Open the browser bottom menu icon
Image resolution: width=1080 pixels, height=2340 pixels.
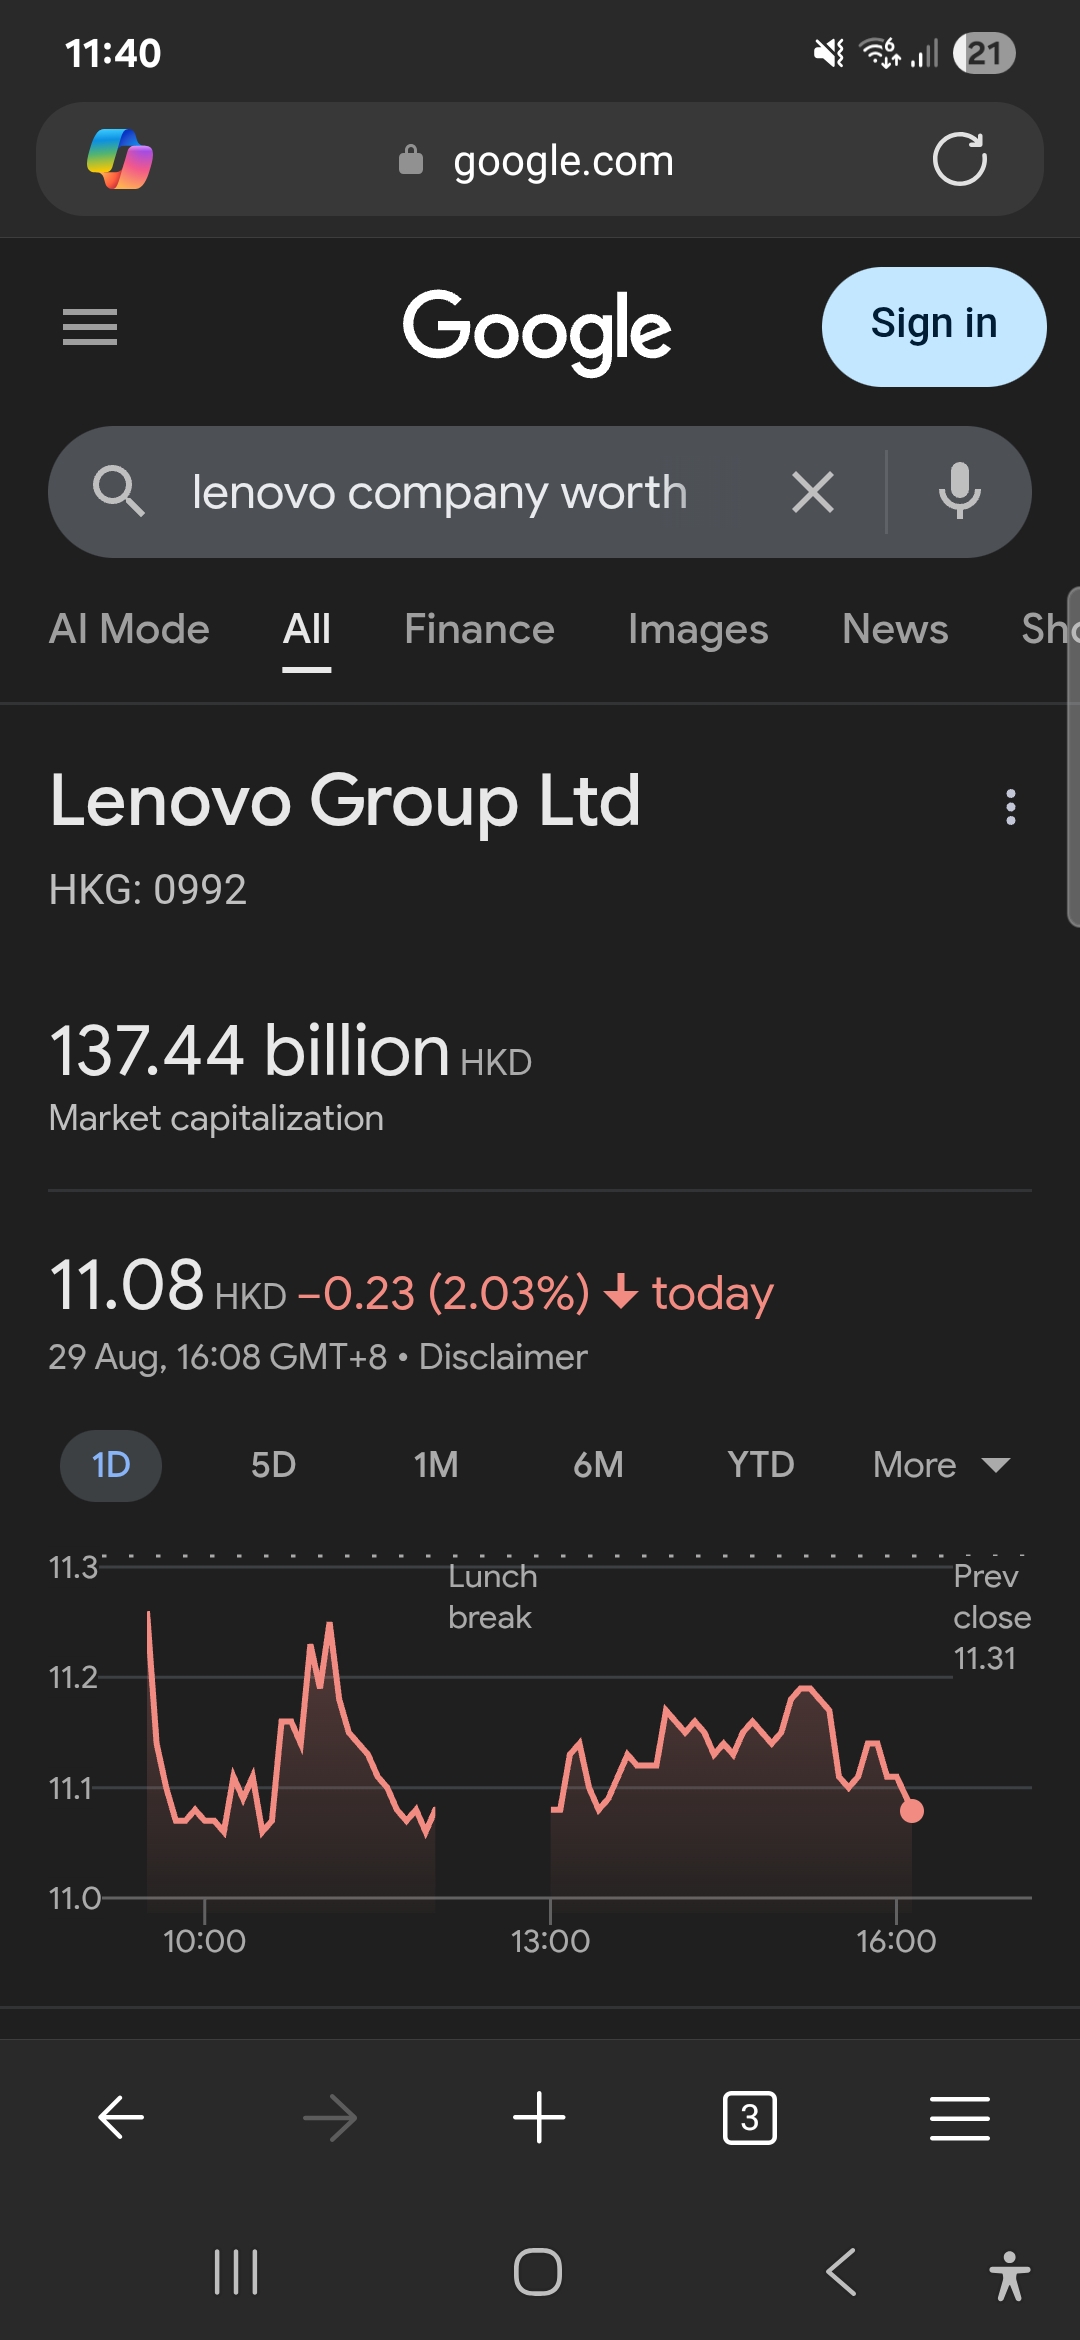coord(959,2117)
